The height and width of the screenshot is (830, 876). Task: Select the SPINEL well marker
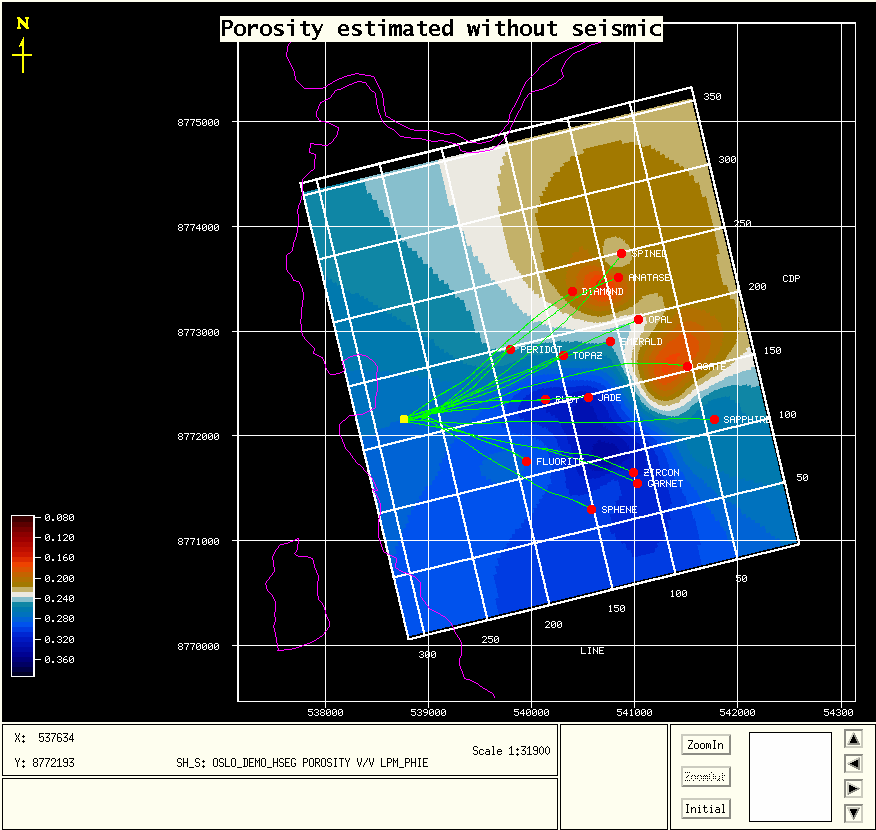pyautogui.click(x=621, y=254)
